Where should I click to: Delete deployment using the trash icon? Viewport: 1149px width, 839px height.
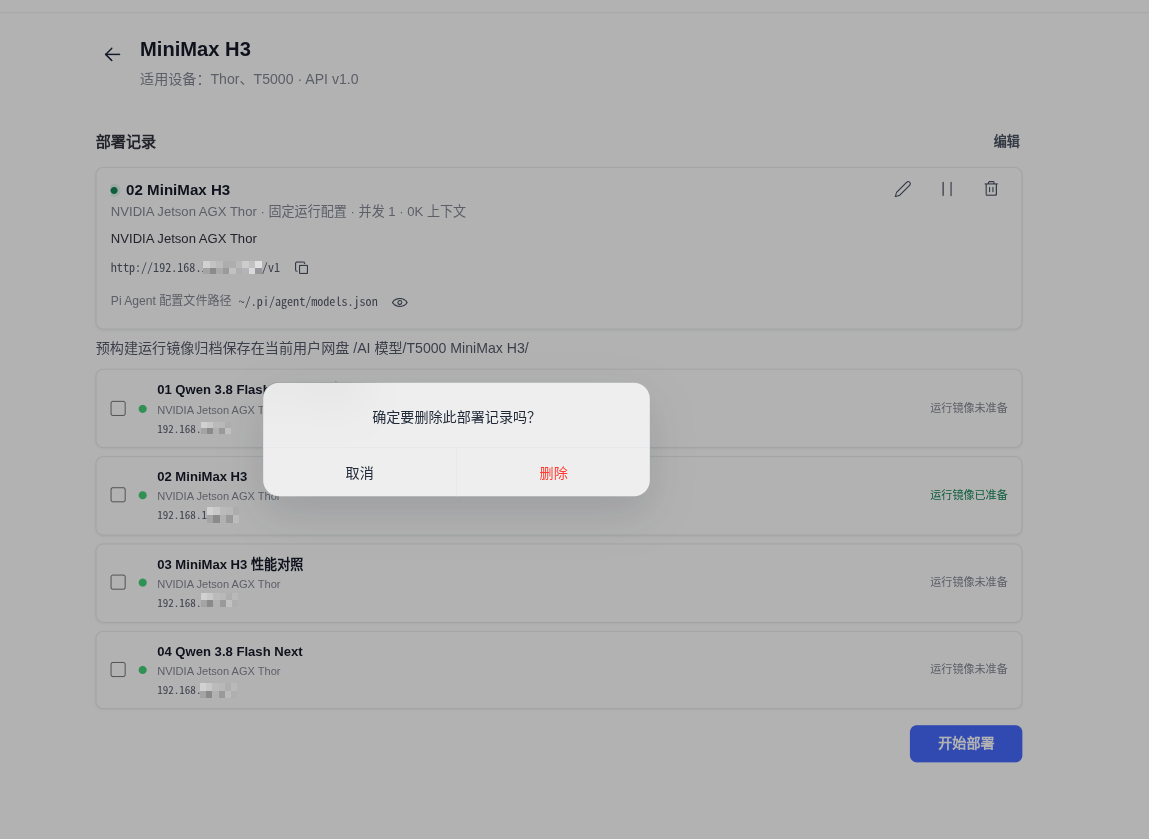991,189
